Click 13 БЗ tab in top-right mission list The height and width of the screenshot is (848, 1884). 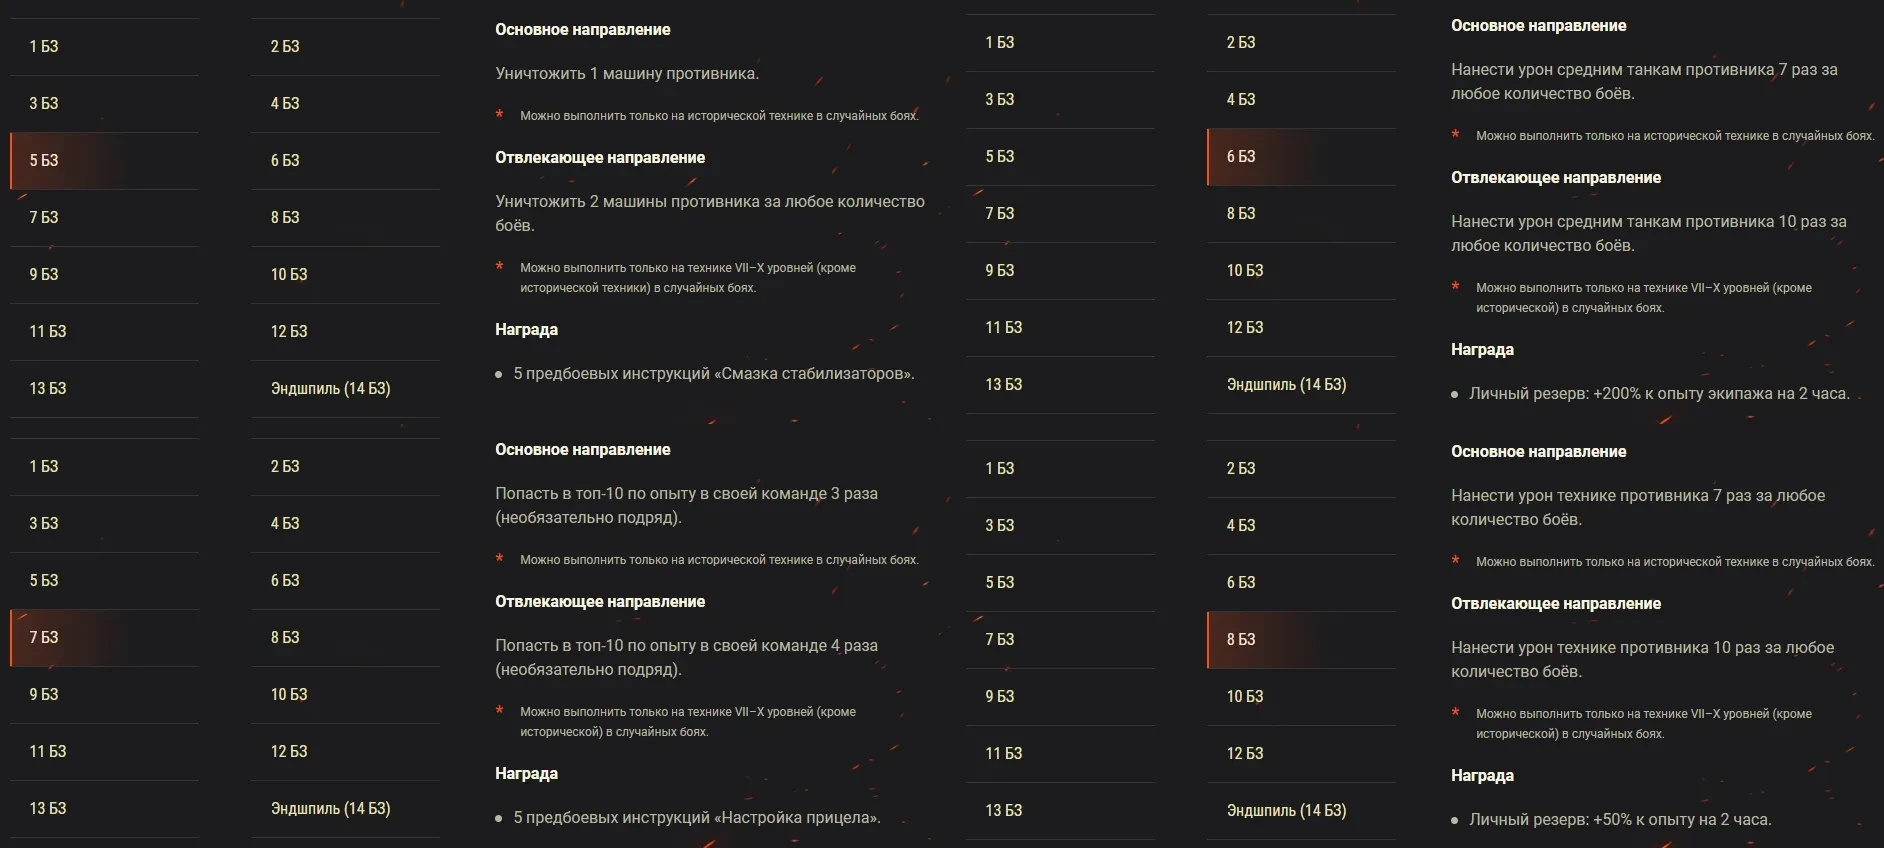point(1004,385)
